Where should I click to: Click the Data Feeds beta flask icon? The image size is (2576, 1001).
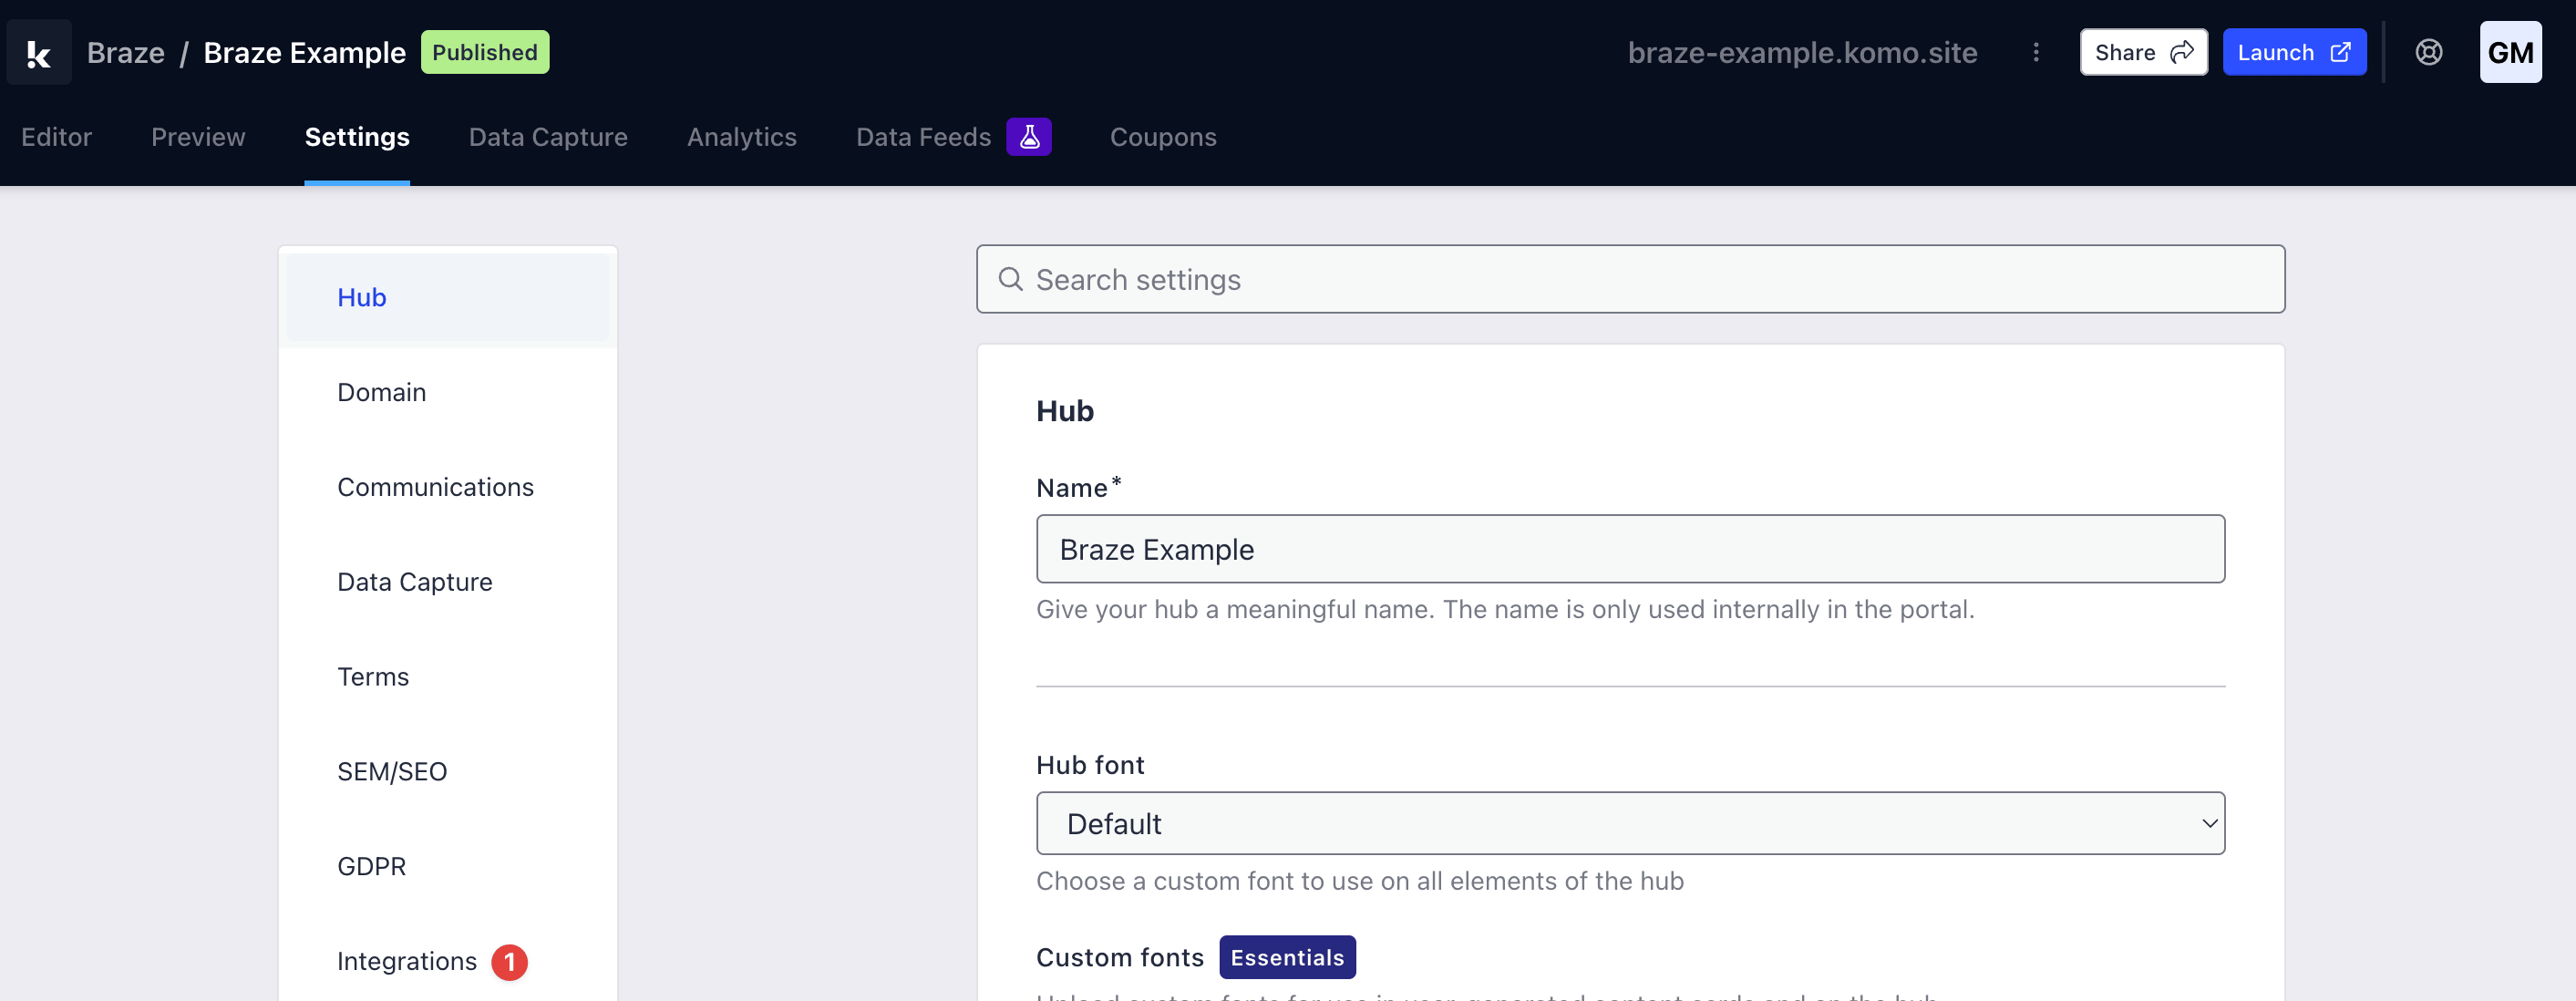1028,137
